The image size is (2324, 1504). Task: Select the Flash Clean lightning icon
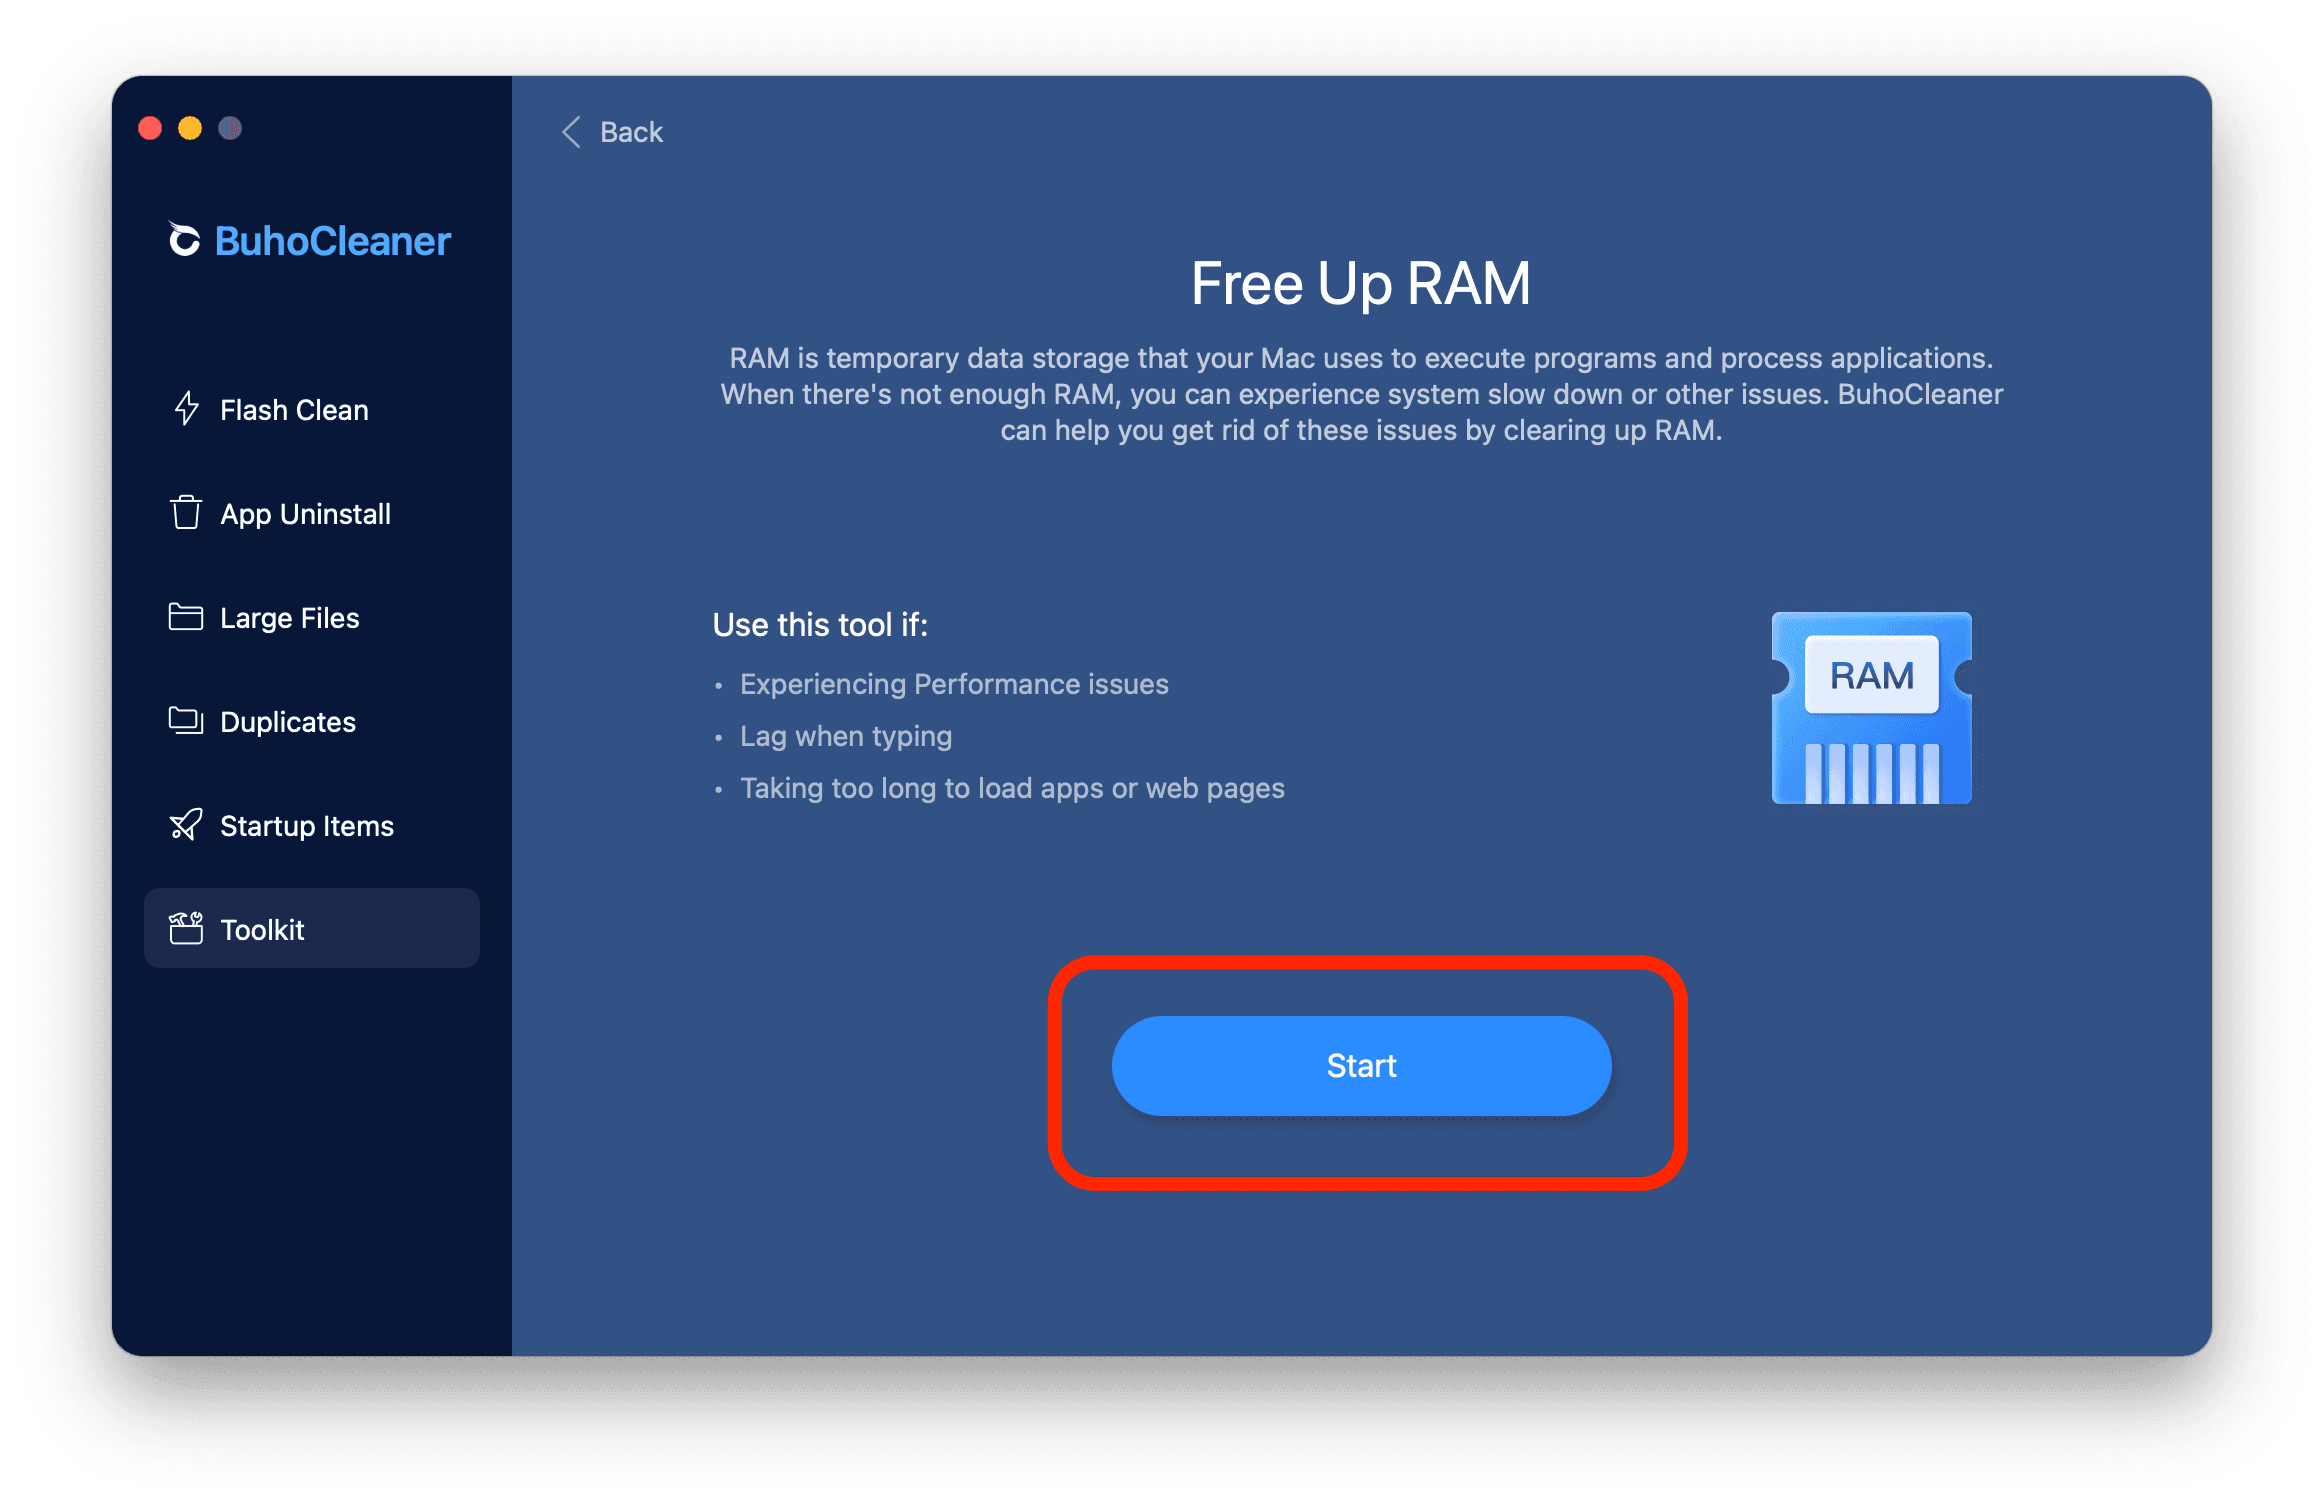tap(185, 409)
